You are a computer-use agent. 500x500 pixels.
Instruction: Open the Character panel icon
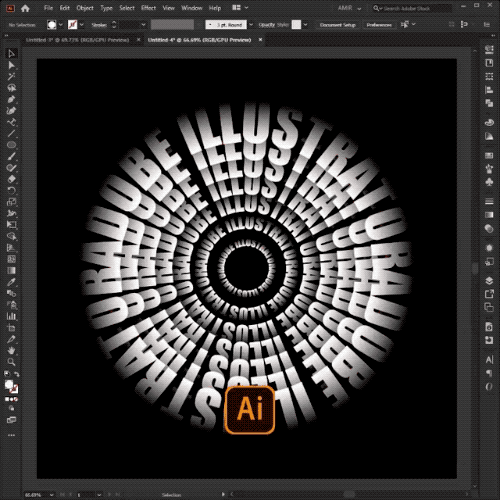click(x=489, y=360)
